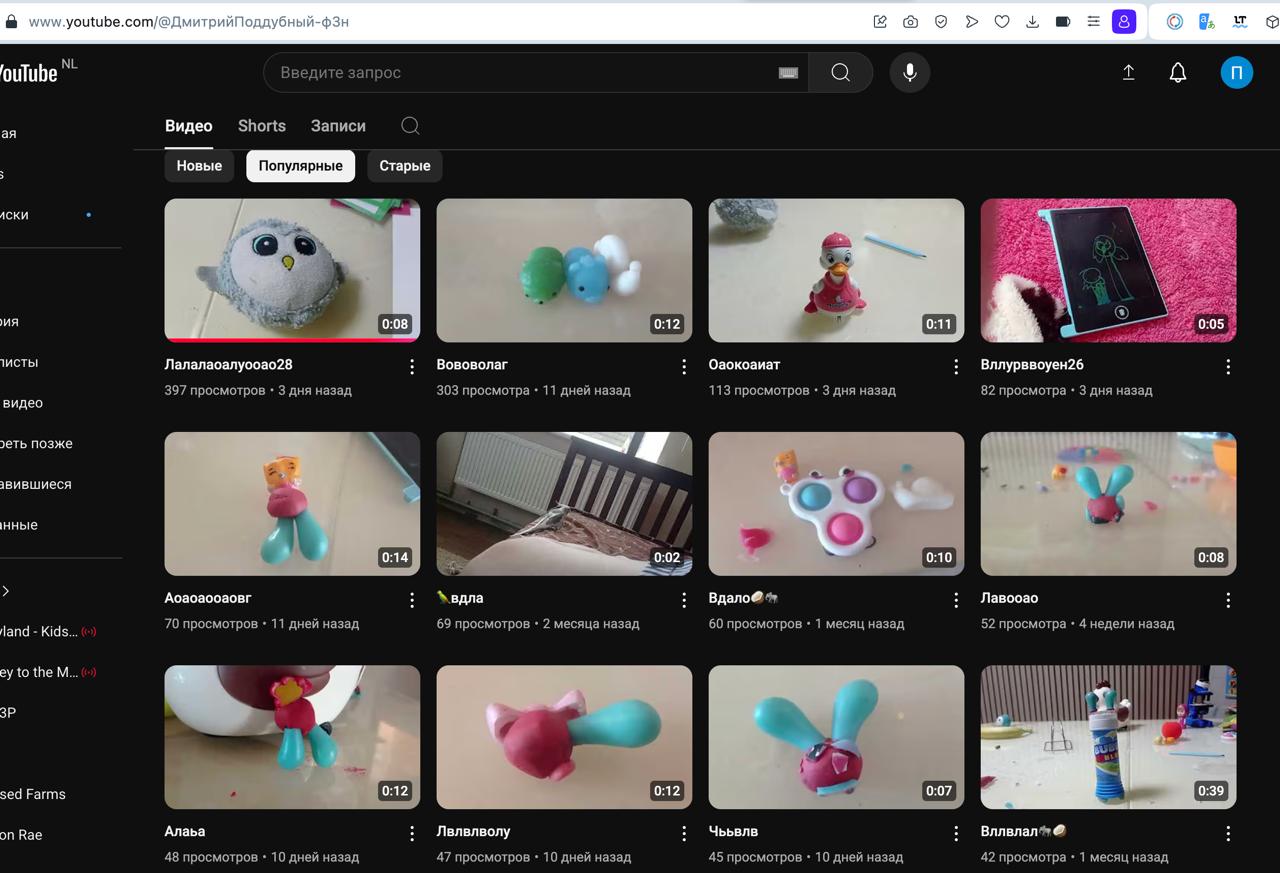
Task: Click the browser heart bookmark icon
Action: pyautogui.click(x=1002, y=21)
